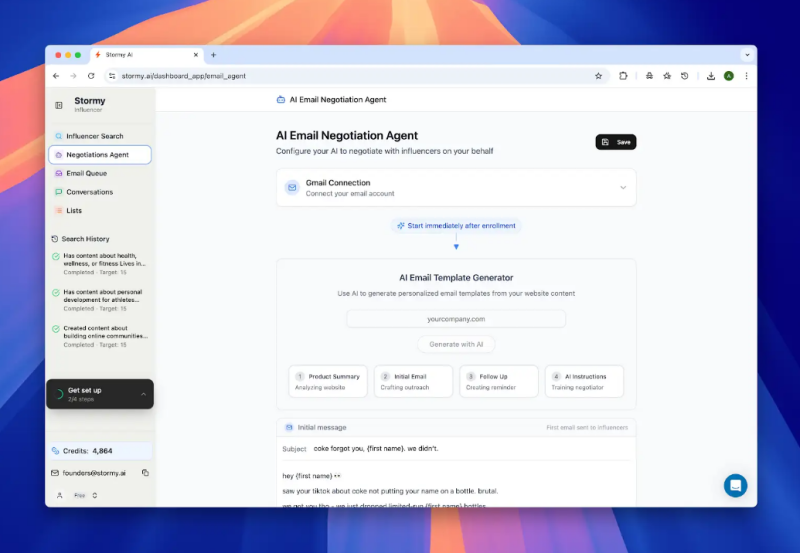Open a new browser tab
Screen dimensions: 800x553
click(214, 55)
